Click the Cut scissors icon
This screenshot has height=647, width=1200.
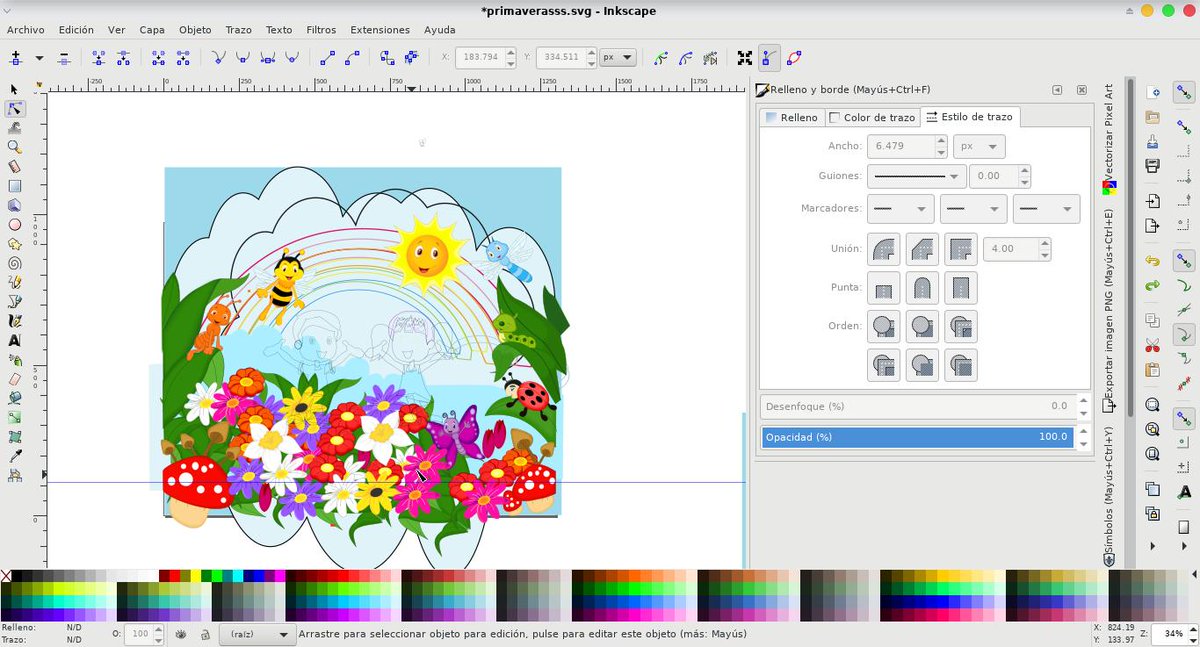click(1152, 346)
